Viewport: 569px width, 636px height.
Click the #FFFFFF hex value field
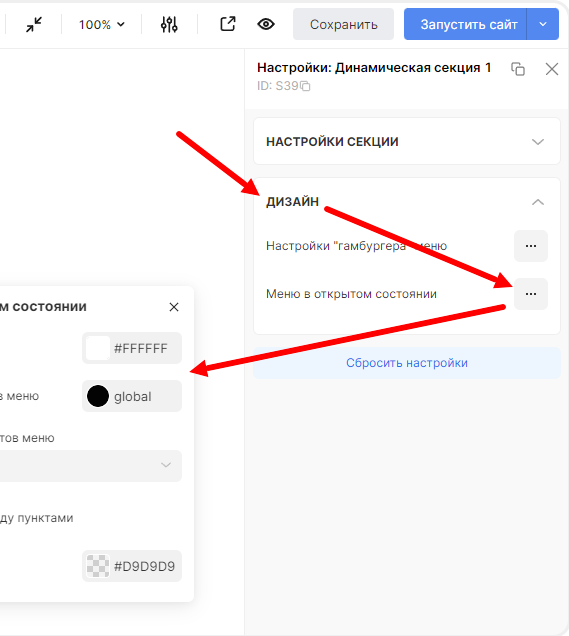point(141,348)
